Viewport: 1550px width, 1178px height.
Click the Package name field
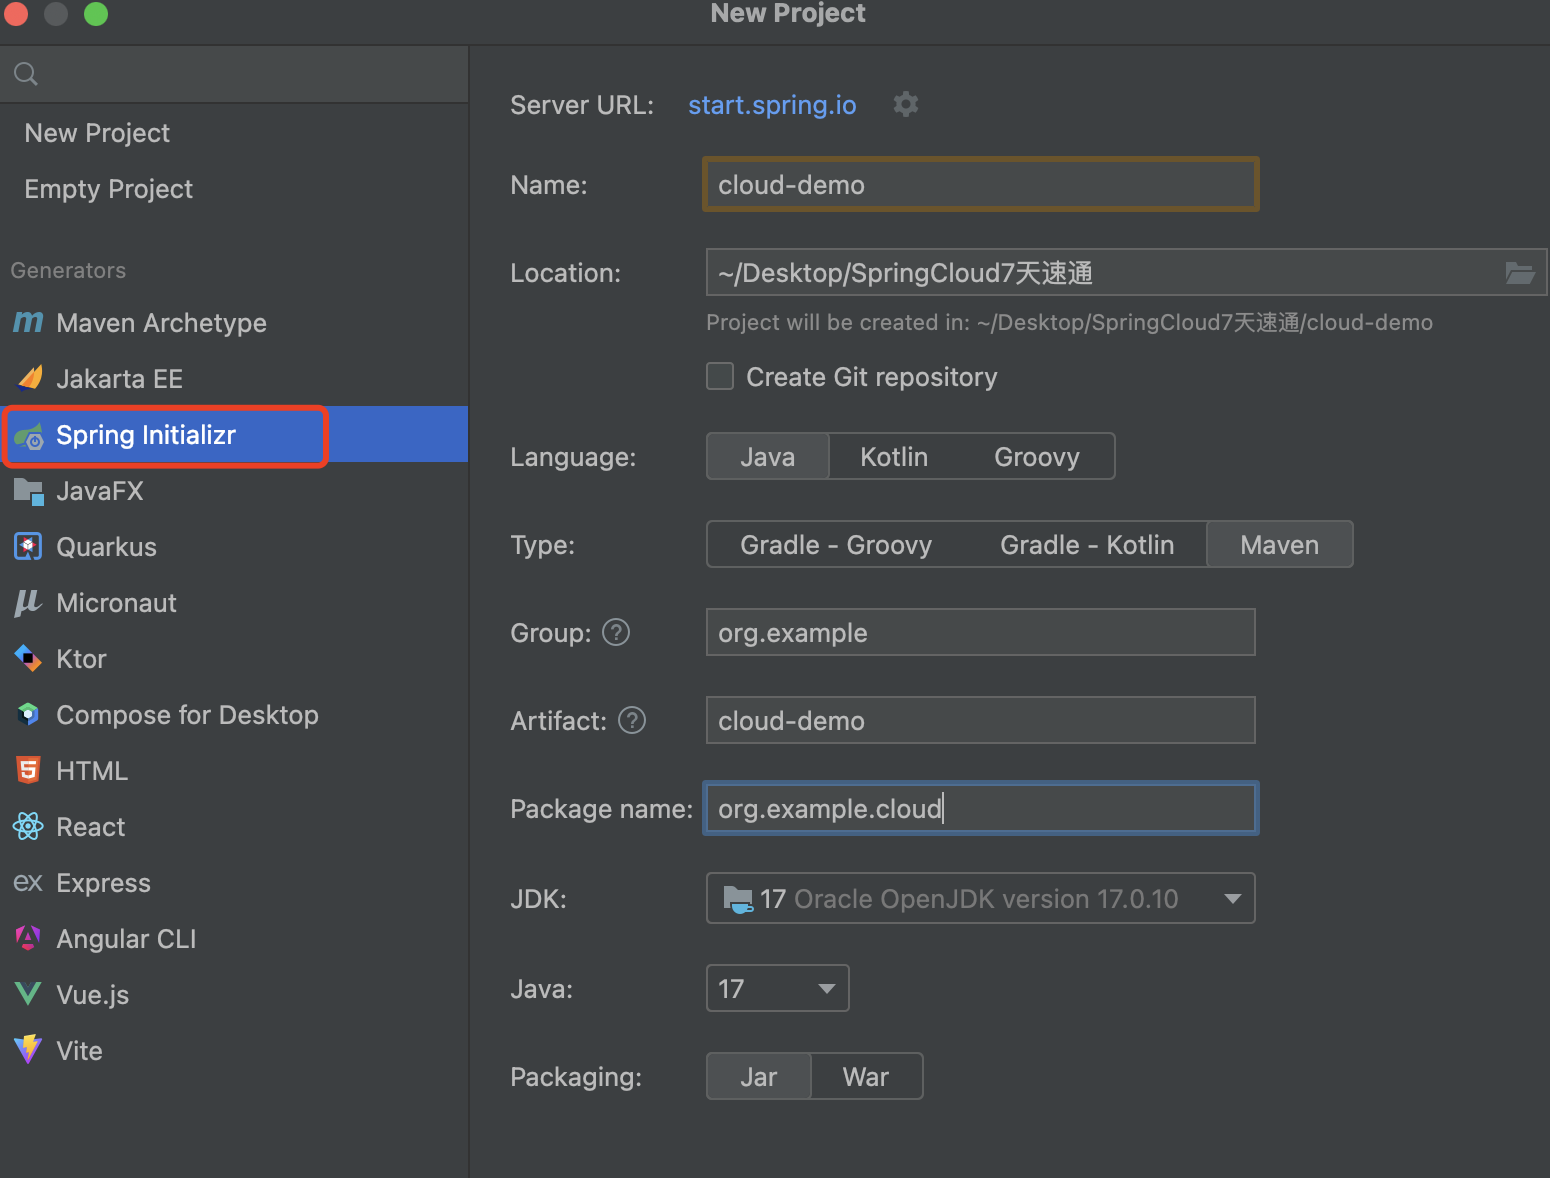tap(980, 808)
